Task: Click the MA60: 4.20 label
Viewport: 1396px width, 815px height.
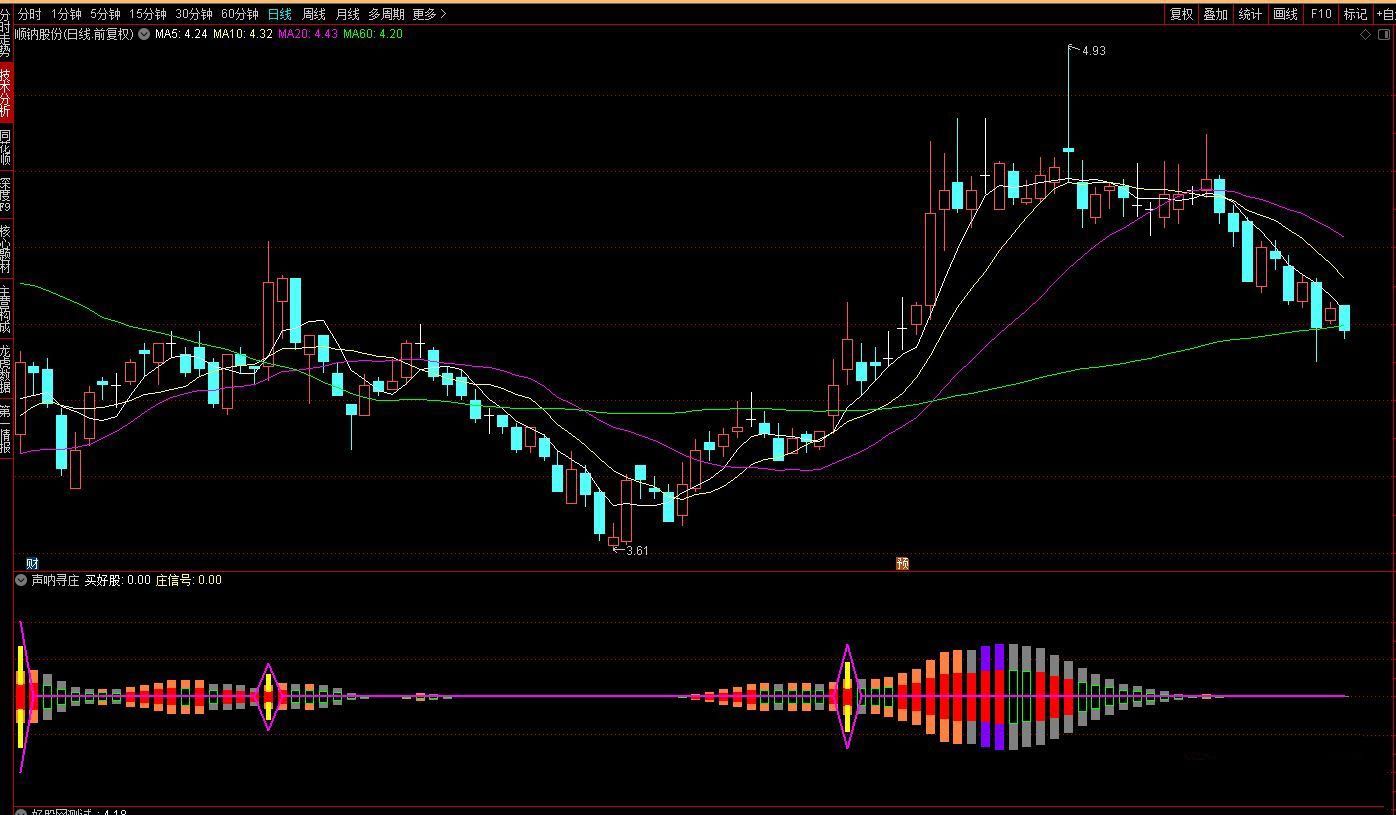Action: pyautogui.click(x=373, y=34)
